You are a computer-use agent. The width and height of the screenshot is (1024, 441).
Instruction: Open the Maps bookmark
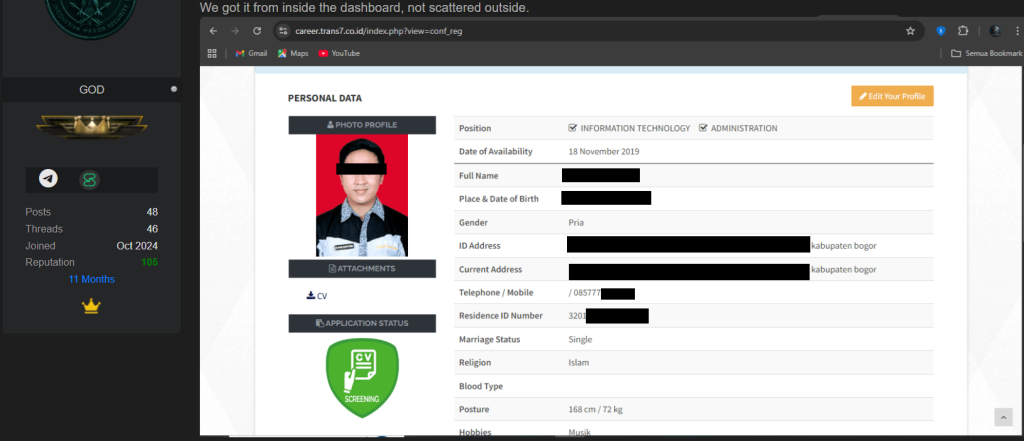(x=292, y=53)
